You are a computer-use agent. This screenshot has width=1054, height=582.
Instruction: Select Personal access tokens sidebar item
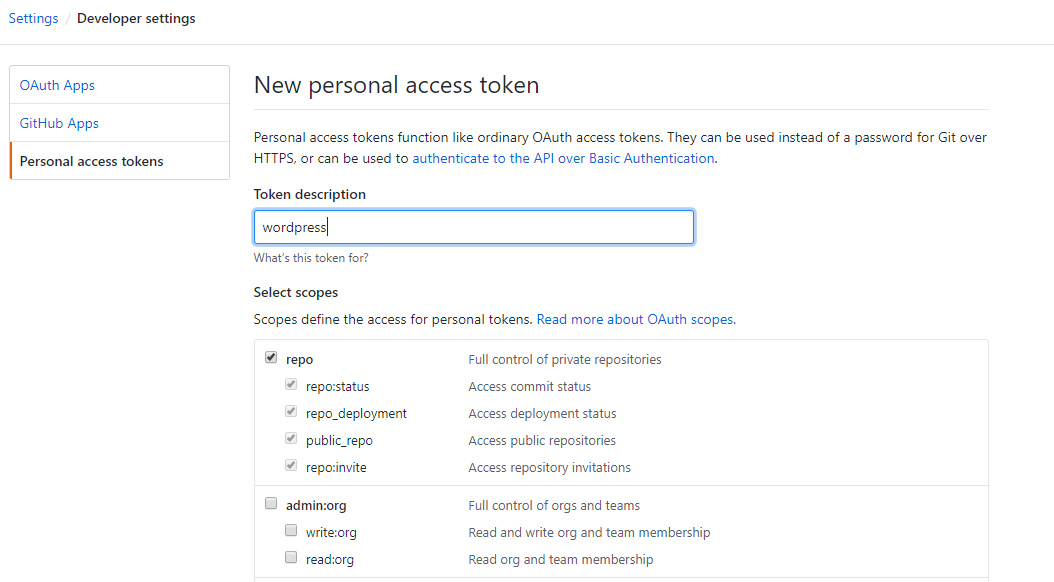point(91,161)
